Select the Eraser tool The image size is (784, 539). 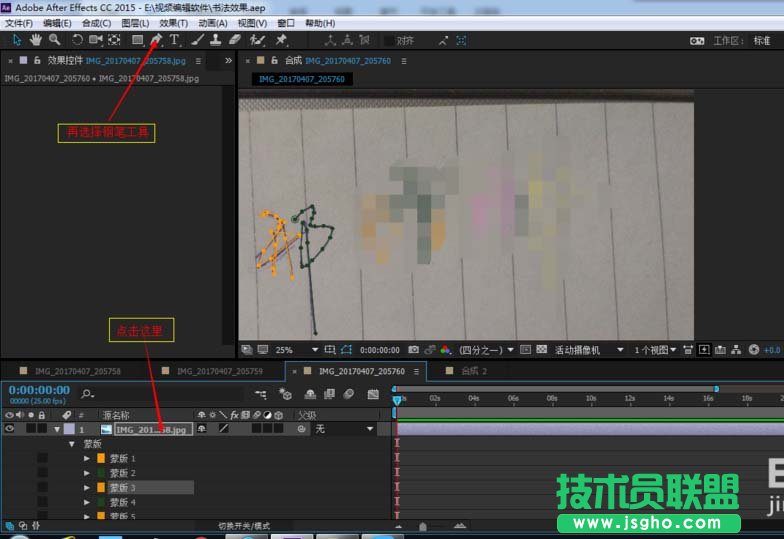tap(235, 40)
